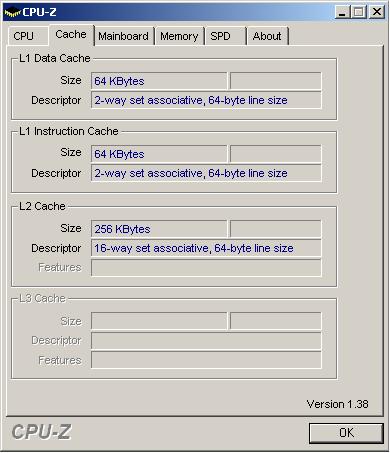Image resolution: width=390 pixels, height=453 pixels.
Task: Click the empty L3 Cache Size field
Action: [159, 321]
